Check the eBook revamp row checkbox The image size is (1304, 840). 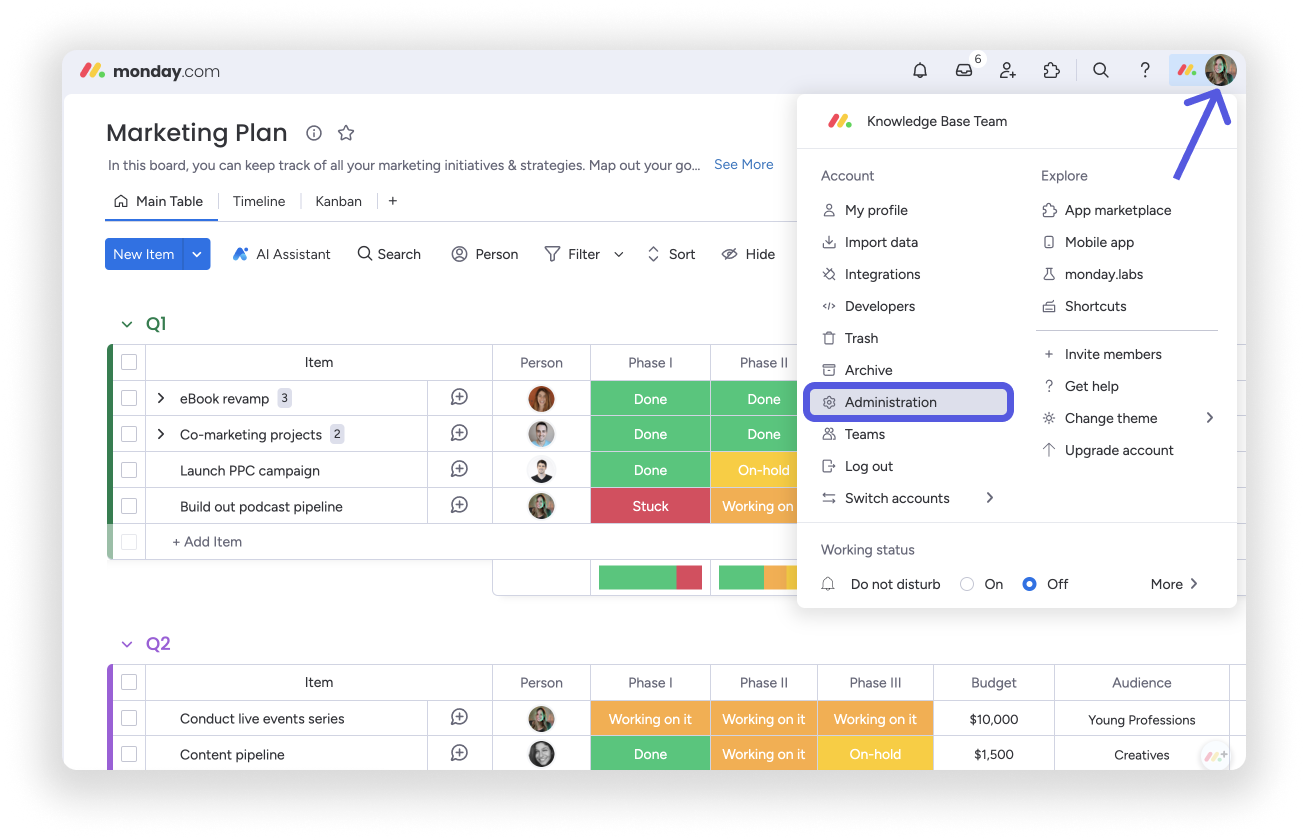point(129,398)
